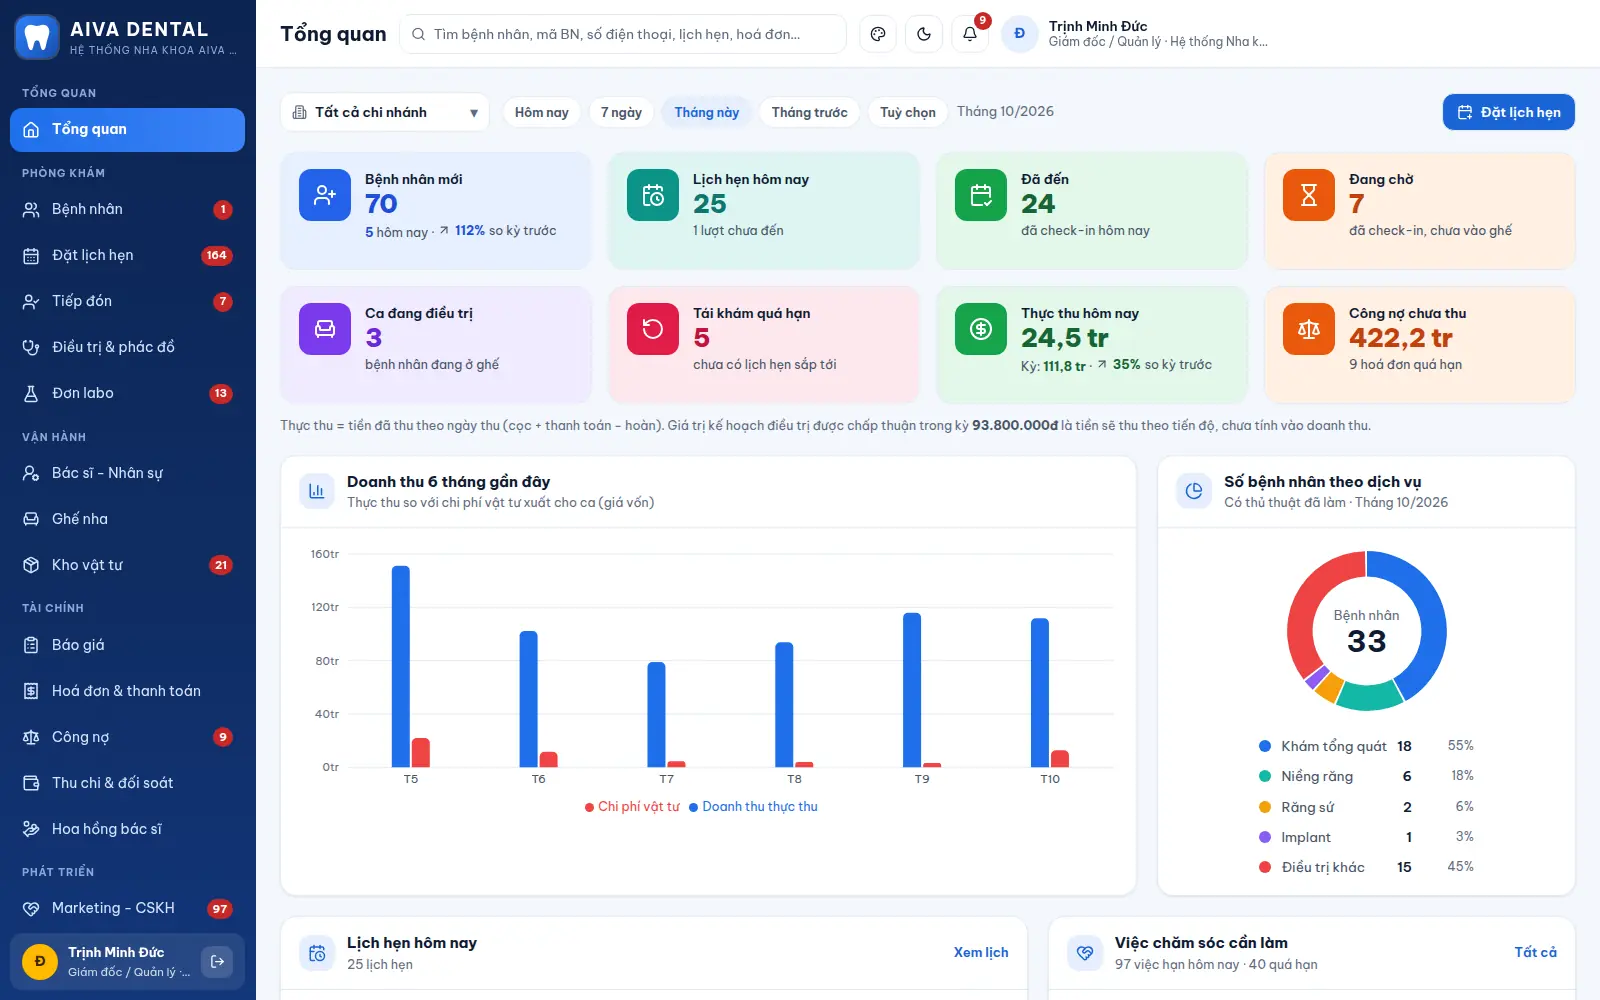Open the Bệnh nhân sidebar item
1600x1000 pixels.
coord(127,209)
